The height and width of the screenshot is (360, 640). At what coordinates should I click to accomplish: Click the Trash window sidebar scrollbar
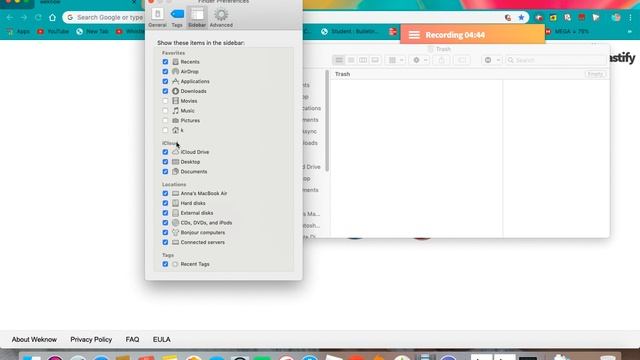pyautogui.click(x=327, y=121)
